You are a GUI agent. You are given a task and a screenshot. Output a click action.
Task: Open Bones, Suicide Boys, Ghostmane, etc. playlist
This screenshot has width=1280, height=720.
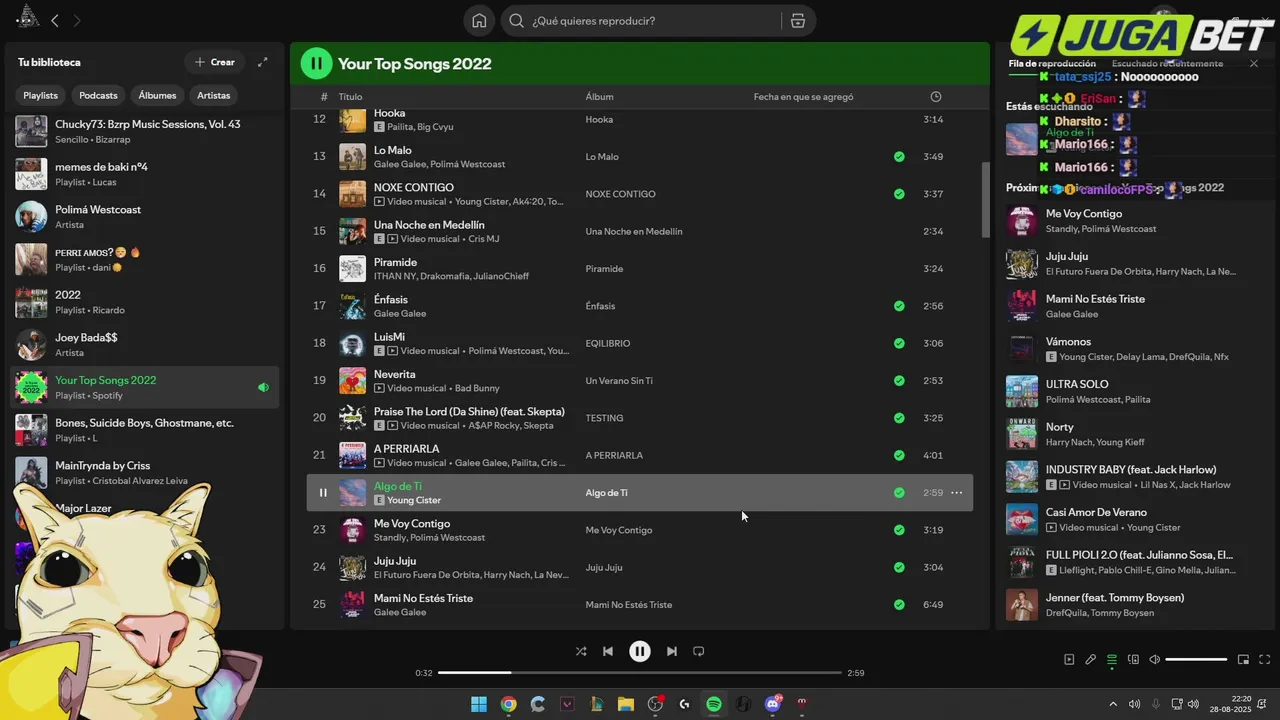145,430
